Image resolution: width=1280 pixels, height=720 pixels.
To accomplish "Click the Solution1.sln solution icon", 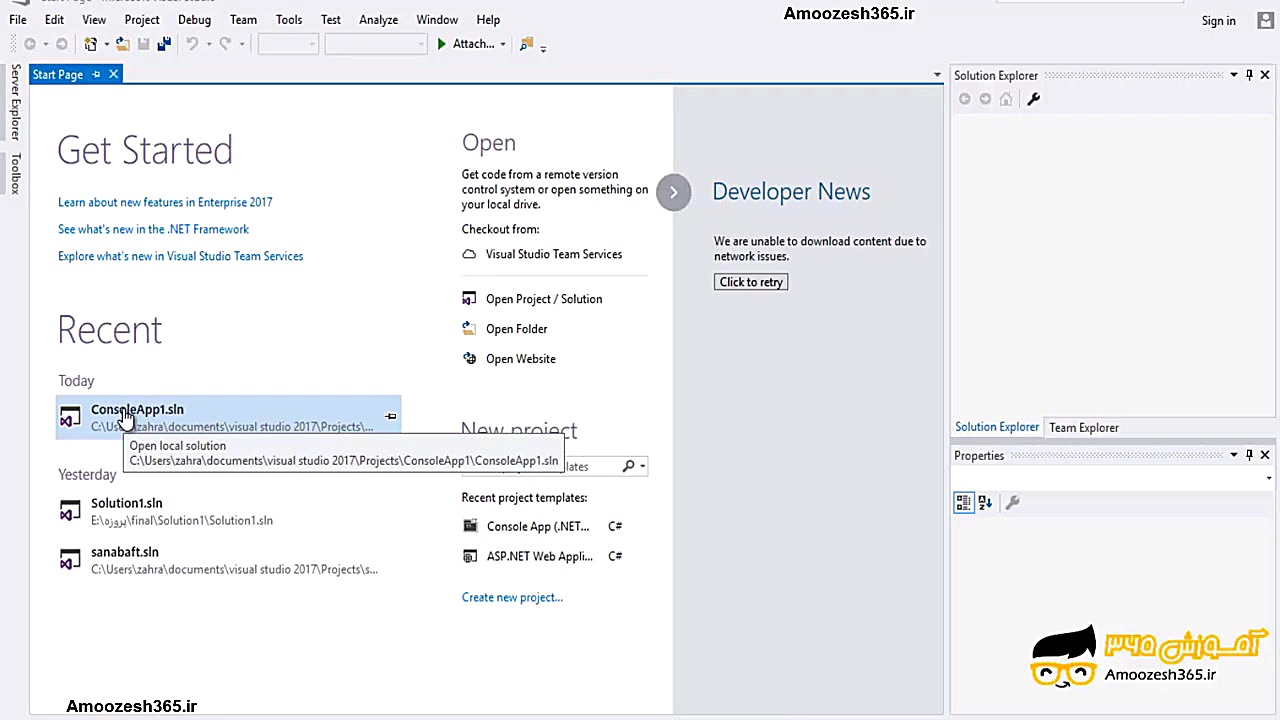I will pyautogui.click(x=70, y=512).
